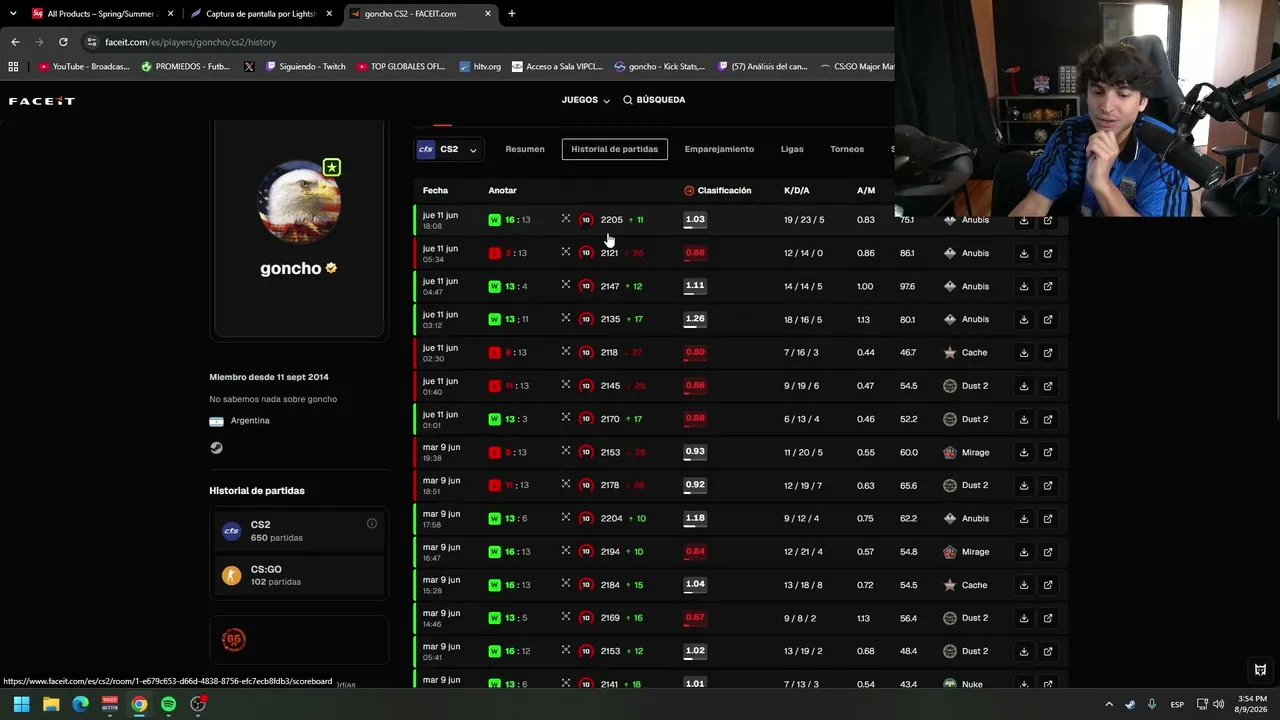Open the CS2 game selector dropdown
1280x720 pixels.
(x=450, y=150)
